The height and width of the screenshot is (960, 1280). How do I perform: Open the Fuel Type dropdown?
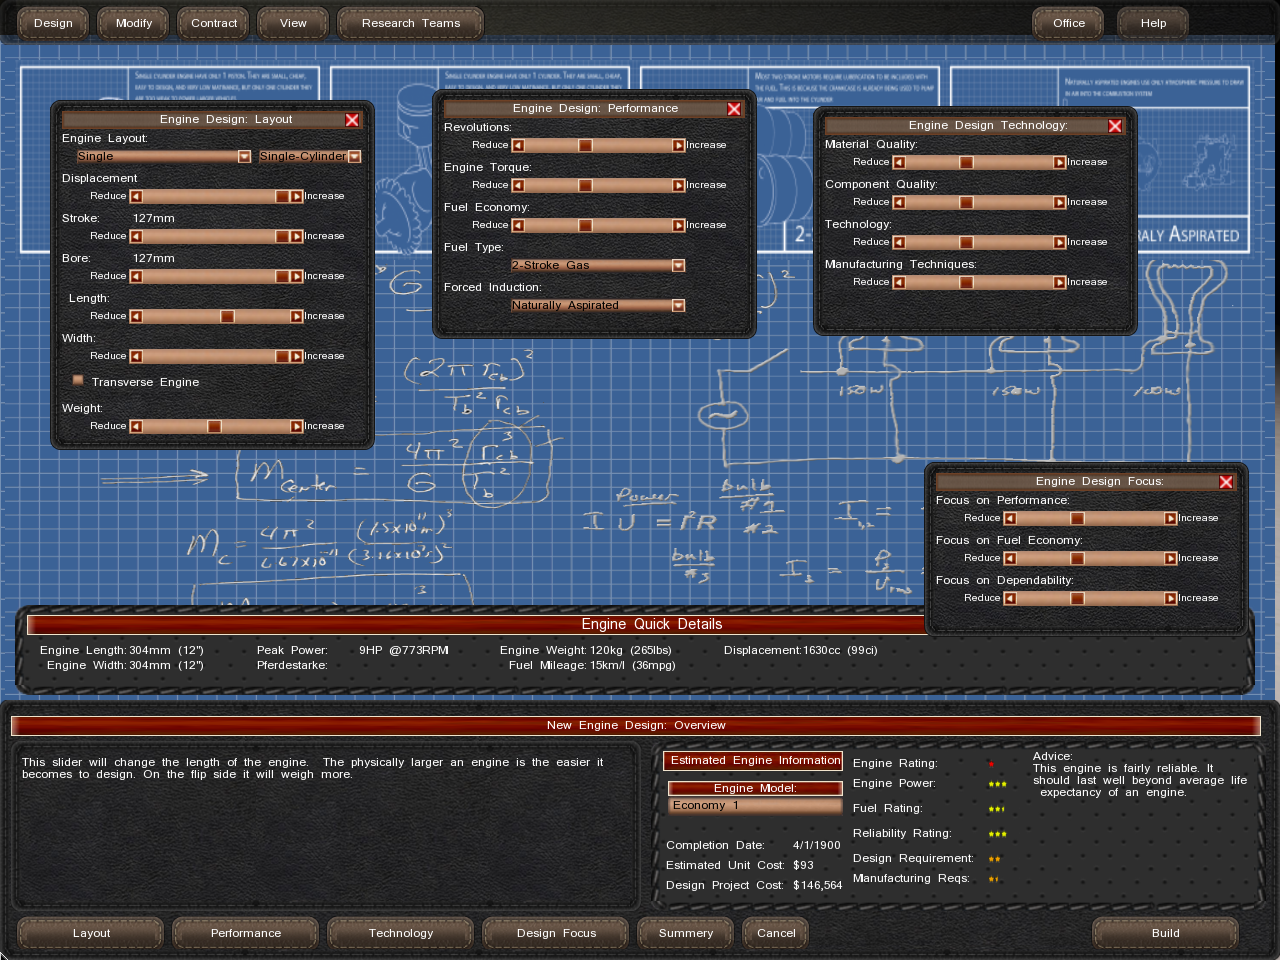(678, 265)
